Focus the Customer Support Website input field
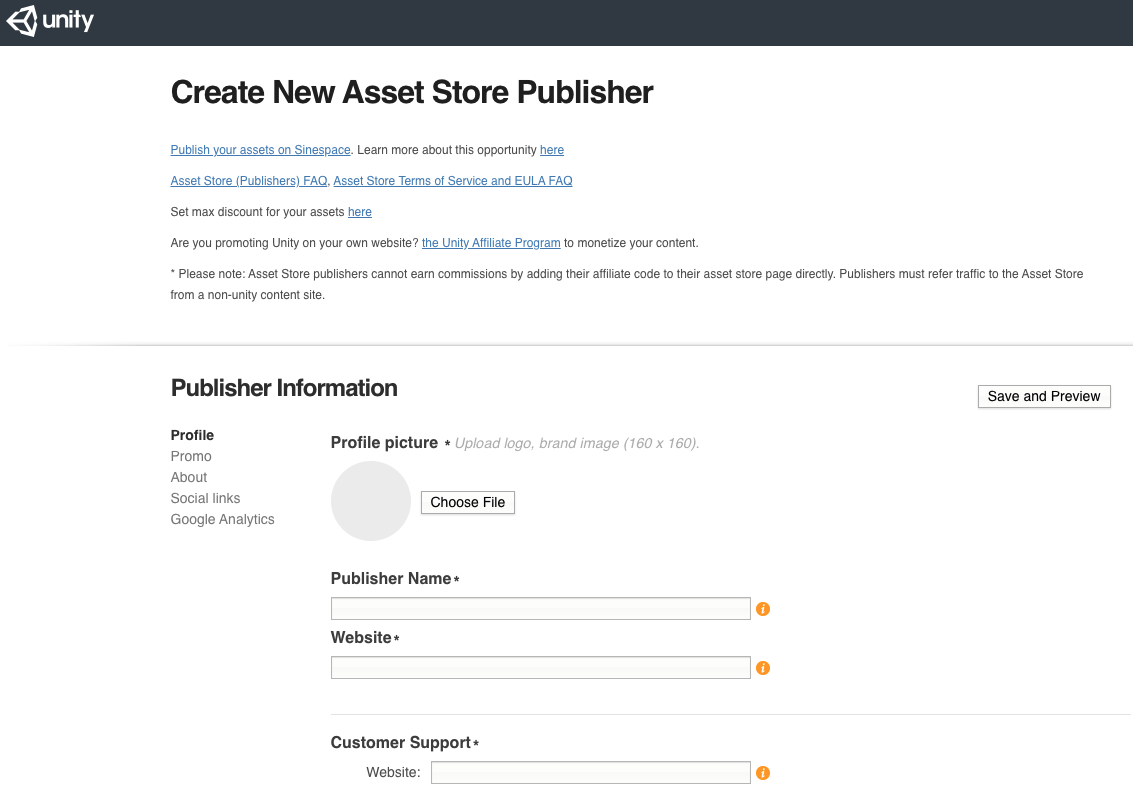The width and height of the screenshot is (1133, 789). coord(590,772)
